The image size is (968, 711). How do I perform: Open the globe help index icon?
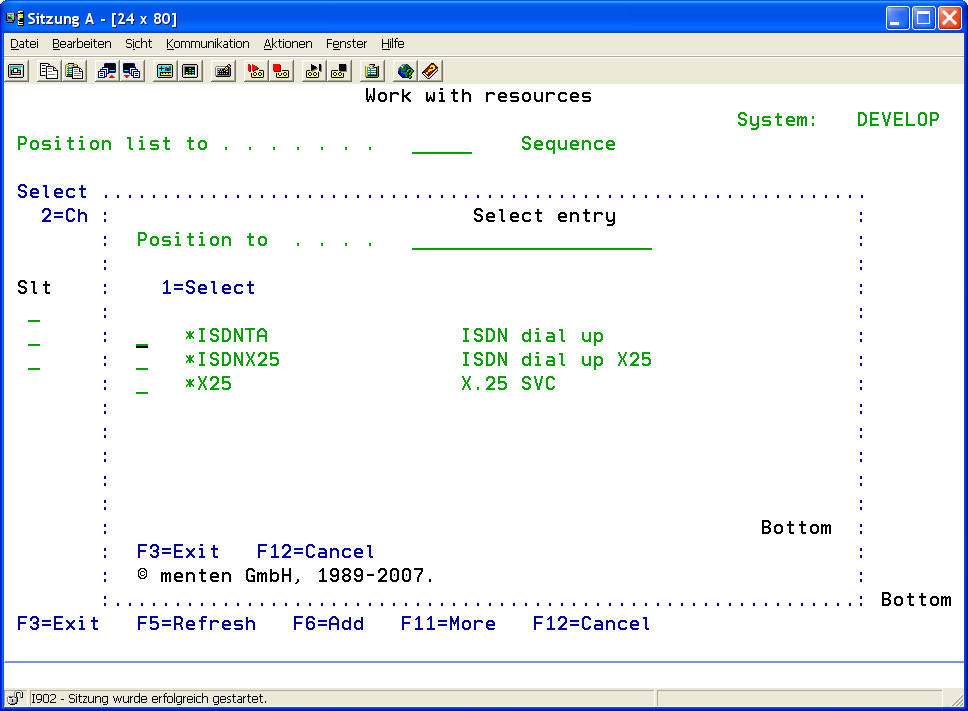(x=405, y=71)
